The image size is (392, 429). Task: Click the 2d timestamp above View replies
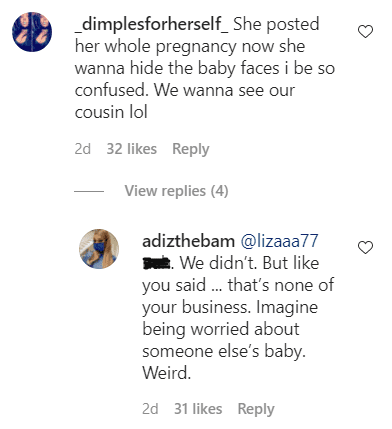(83, 149)
